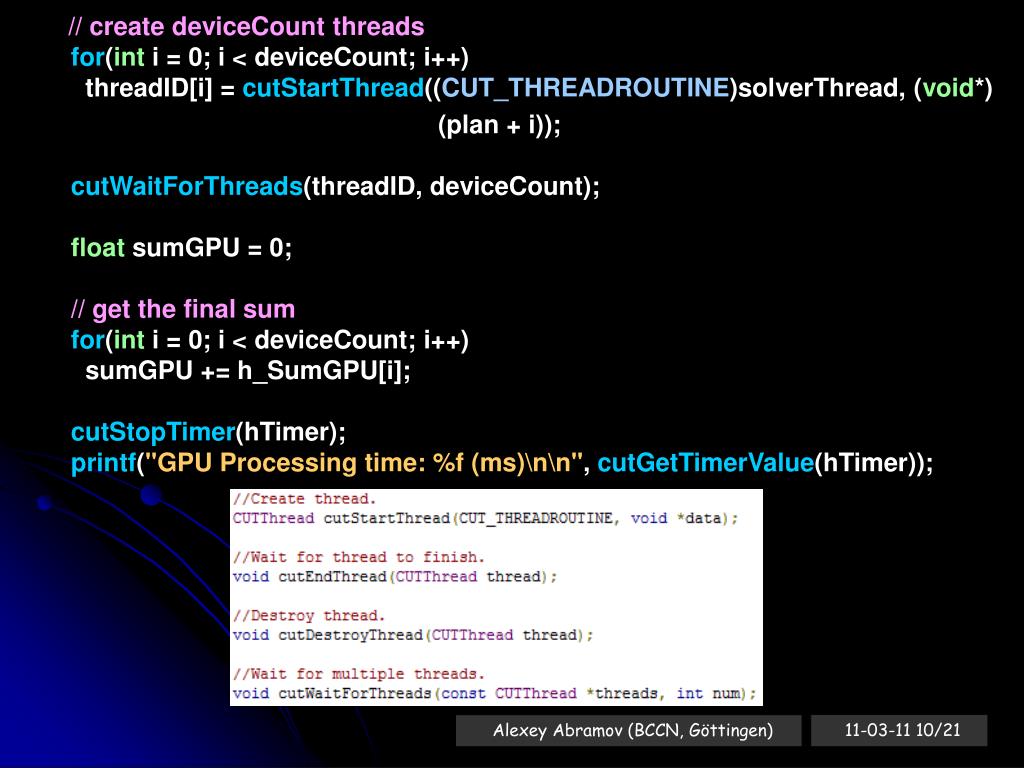Screen dimensions: 1024x768
Task: Click the "CUTThread cutStartThread" declaration line
Action: [485, 519]
